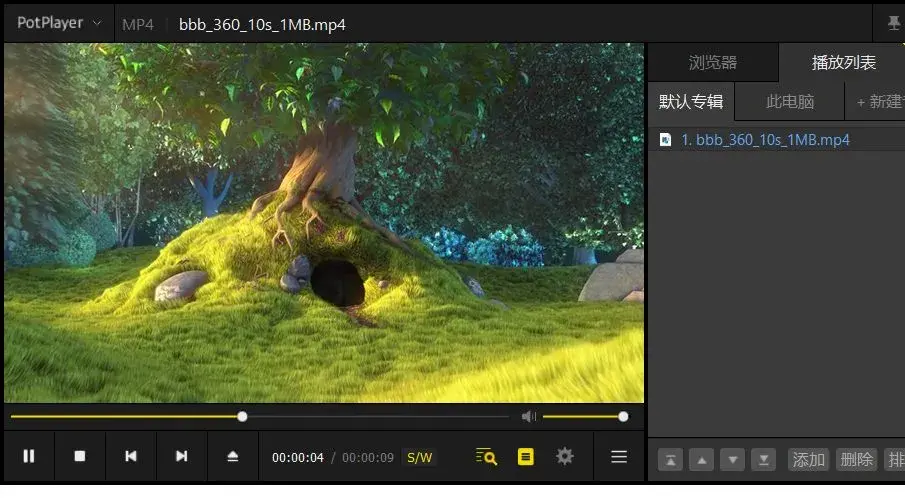Viewport: 905px width, 500px height.
Task: Switch to the 播放列表 tab
Action: [843, 62]
